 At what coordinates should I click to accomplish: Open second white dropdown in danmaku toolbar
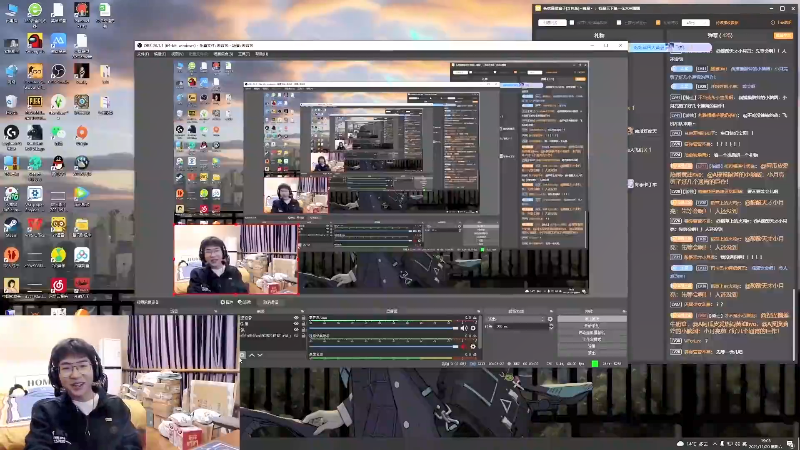pyautogui.click(x=696, y=22)
